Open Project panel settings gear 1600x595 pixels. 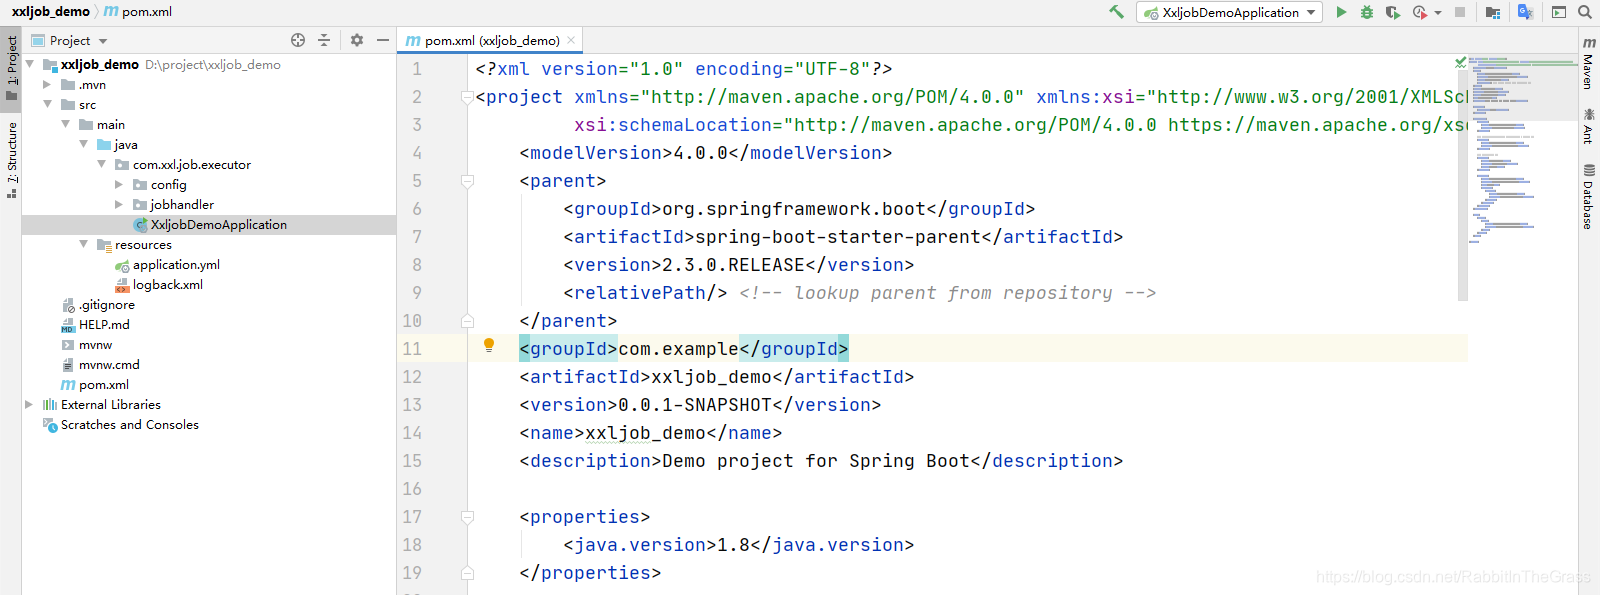[357, 40]
